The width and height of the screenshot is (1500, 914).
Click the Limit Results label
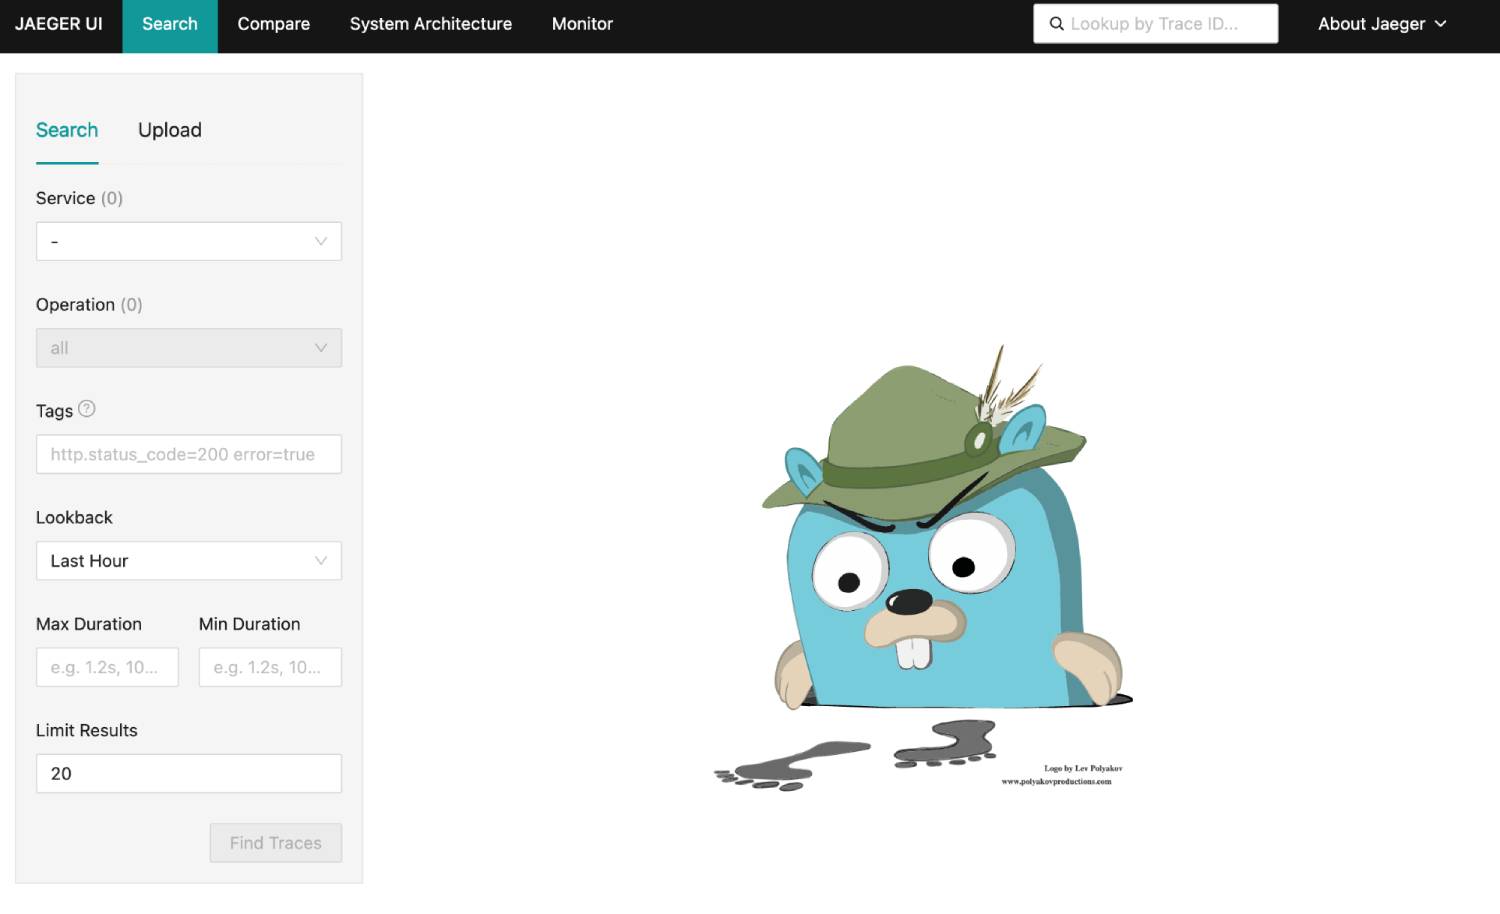click(x=87, y=731)
